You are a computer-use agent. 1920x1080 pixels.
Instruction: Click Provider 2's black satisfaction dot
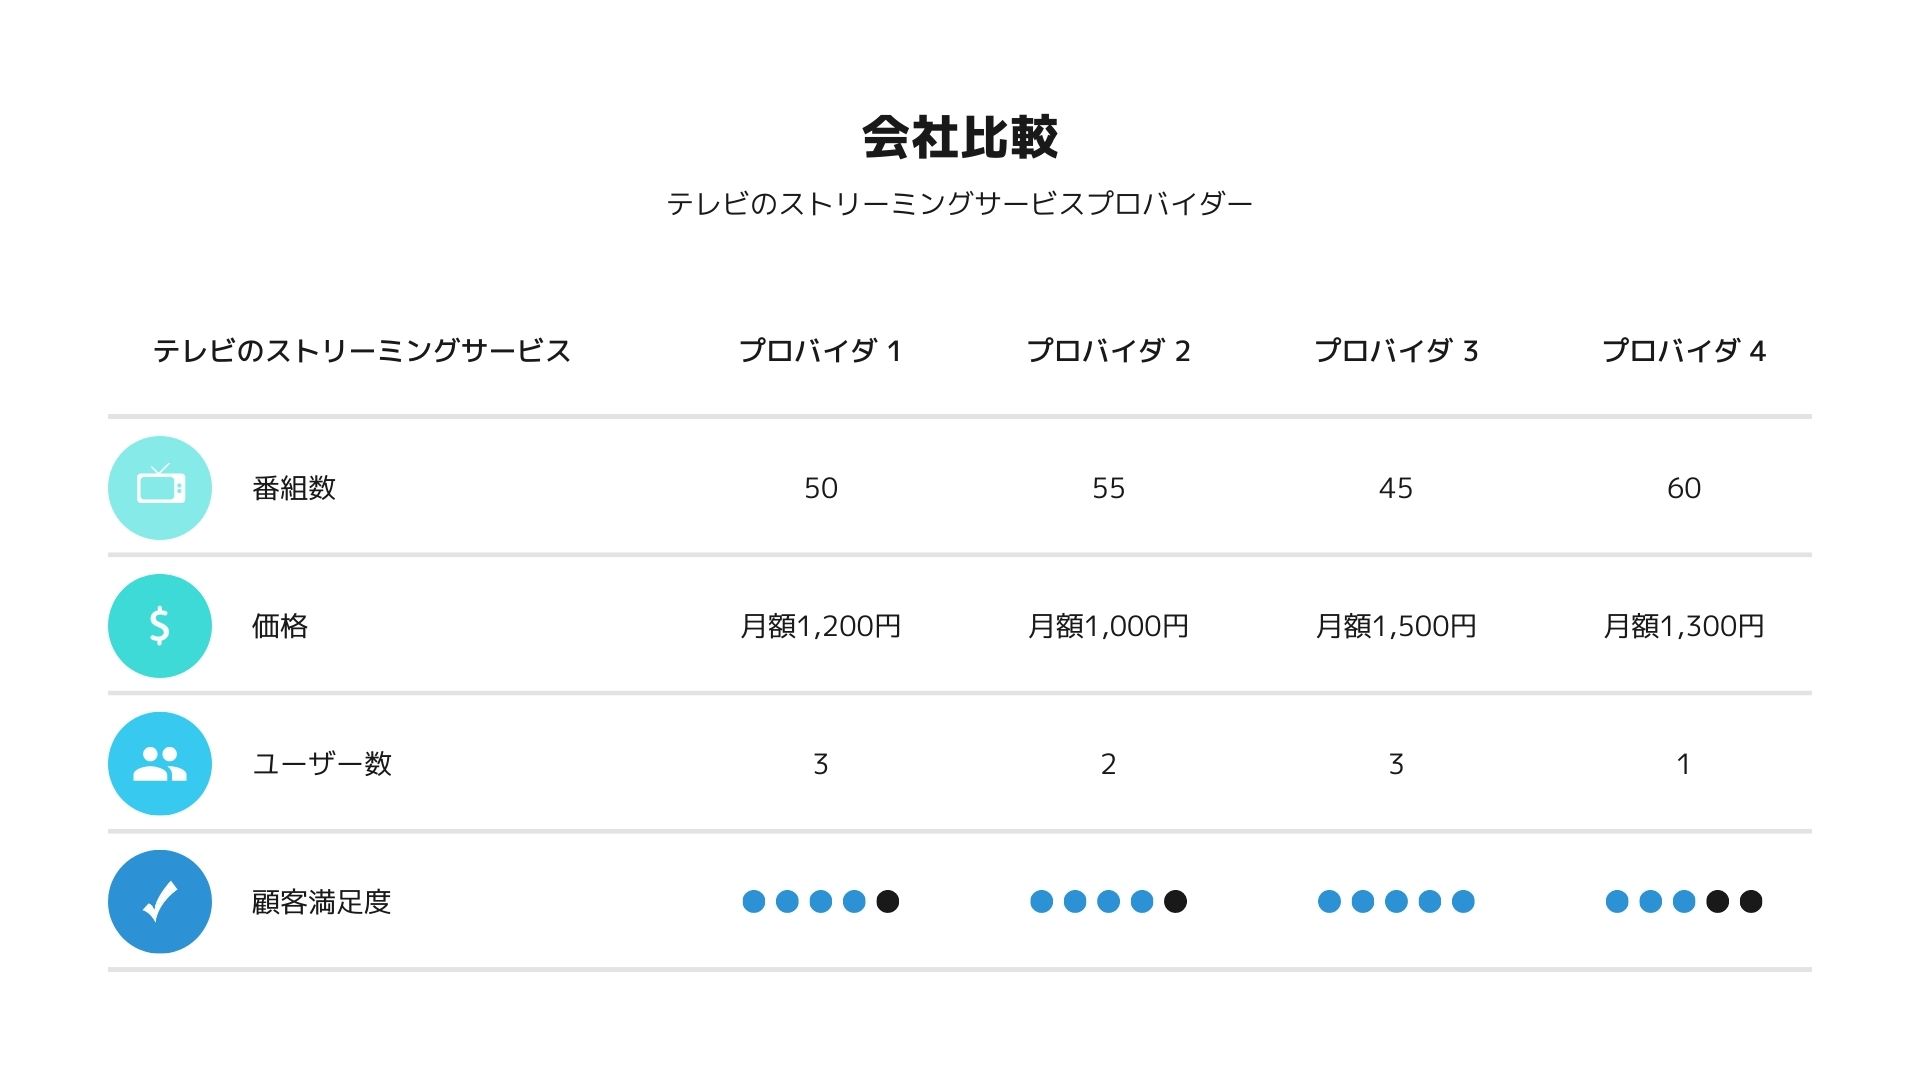[x=1176, y=902]
